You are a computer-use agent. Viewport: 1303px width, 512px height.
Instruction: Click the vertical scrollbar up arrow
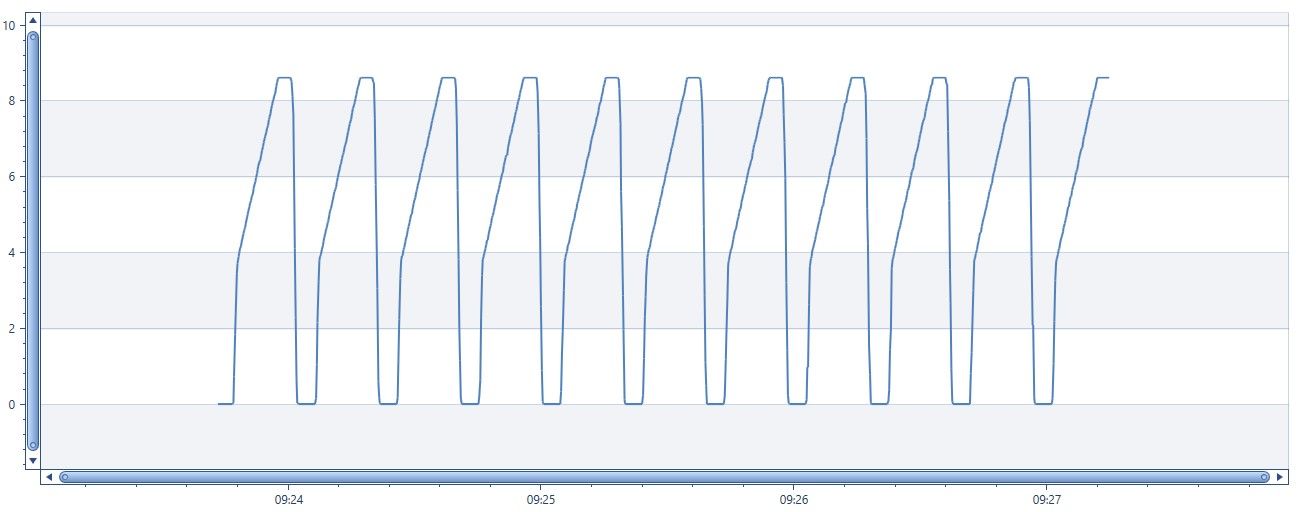tap(32, 20)
